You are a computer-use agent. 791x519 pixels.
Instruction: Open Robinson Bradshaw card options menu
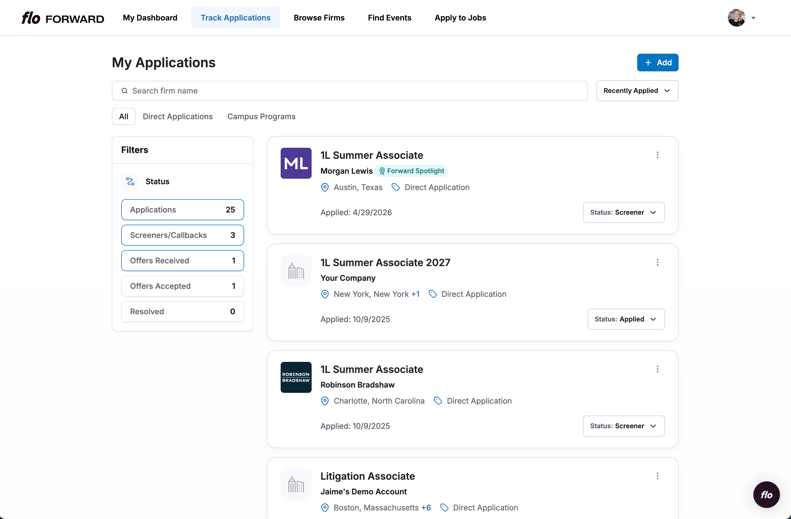tap(657, 369)
